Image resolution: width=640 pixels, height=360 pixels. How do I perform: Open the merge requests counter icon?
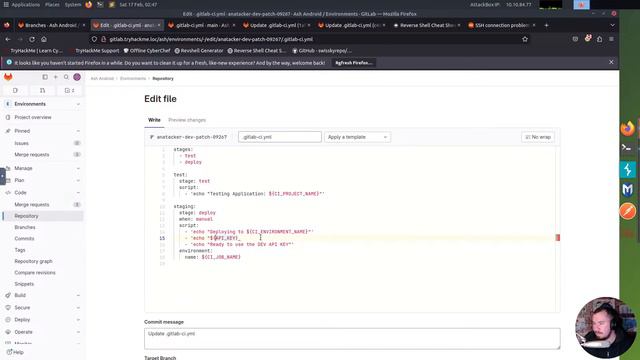[42, 90]
